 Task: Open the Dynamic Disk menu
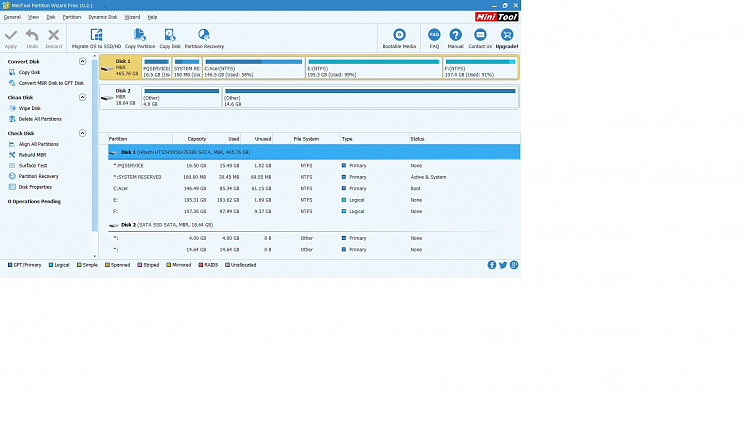click(102, 17)
